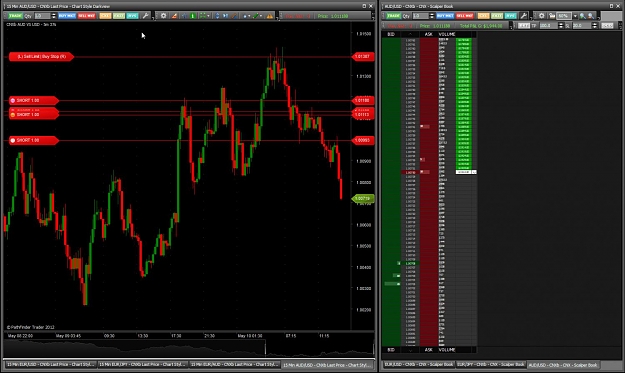Open the wrench settings icon in Scalper Book
Viewport: 625px width, 373px height.
coord(524,16)
